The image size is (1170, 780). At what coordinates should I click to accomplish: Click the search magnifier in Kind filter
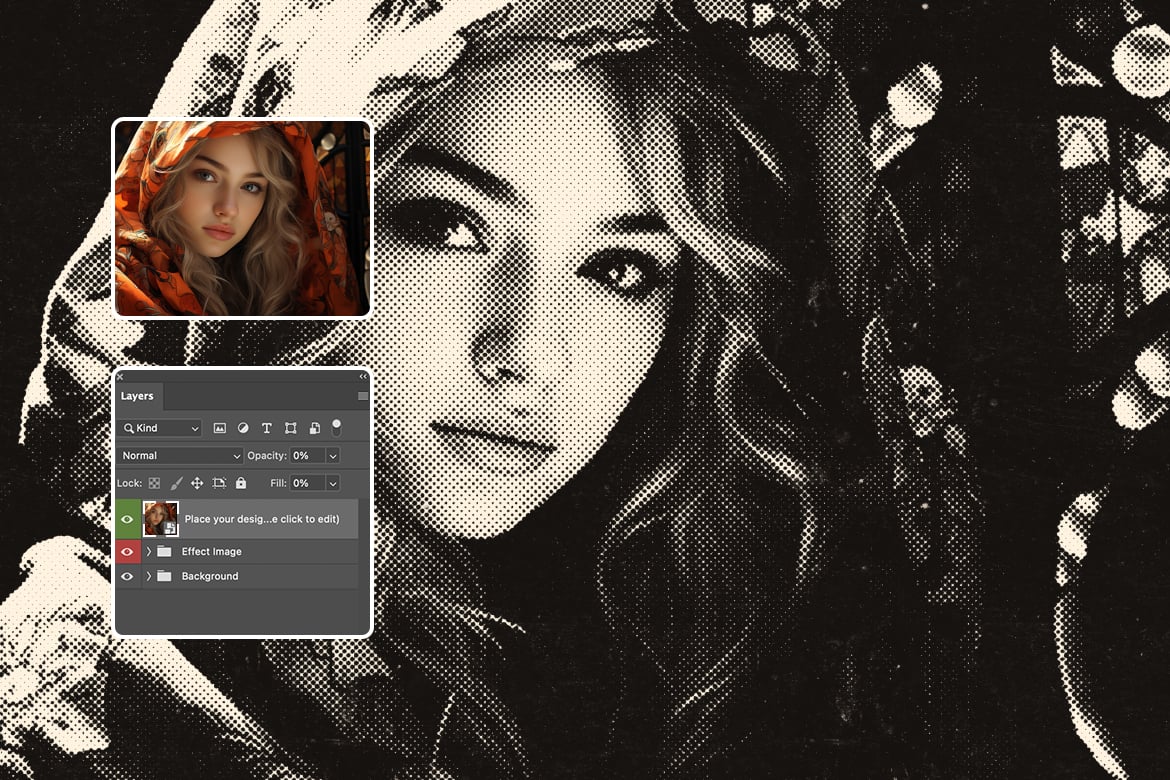click(x=129, y=428)
